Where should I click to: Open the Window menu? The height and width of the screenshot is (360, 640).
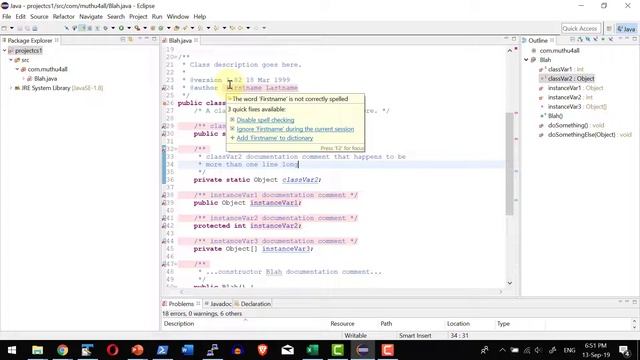[178, 17]
